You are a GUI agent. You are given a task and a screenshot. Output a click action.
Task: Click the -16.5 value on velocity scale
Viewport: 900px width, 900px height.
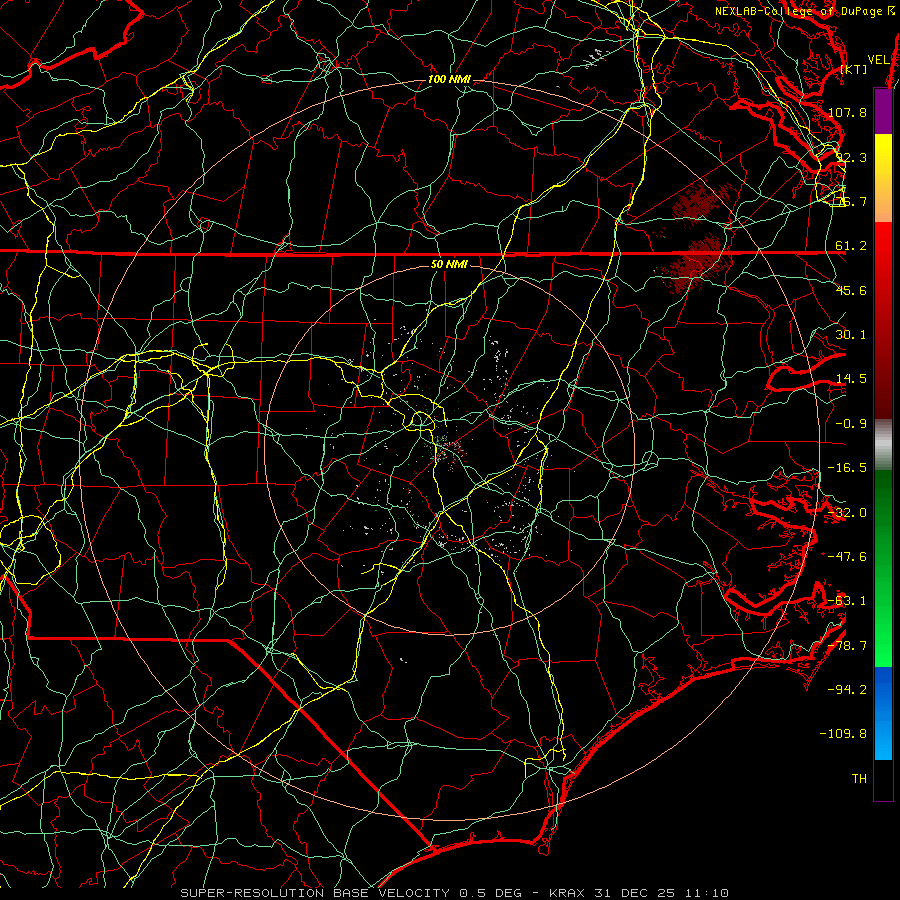click(847, 468)
